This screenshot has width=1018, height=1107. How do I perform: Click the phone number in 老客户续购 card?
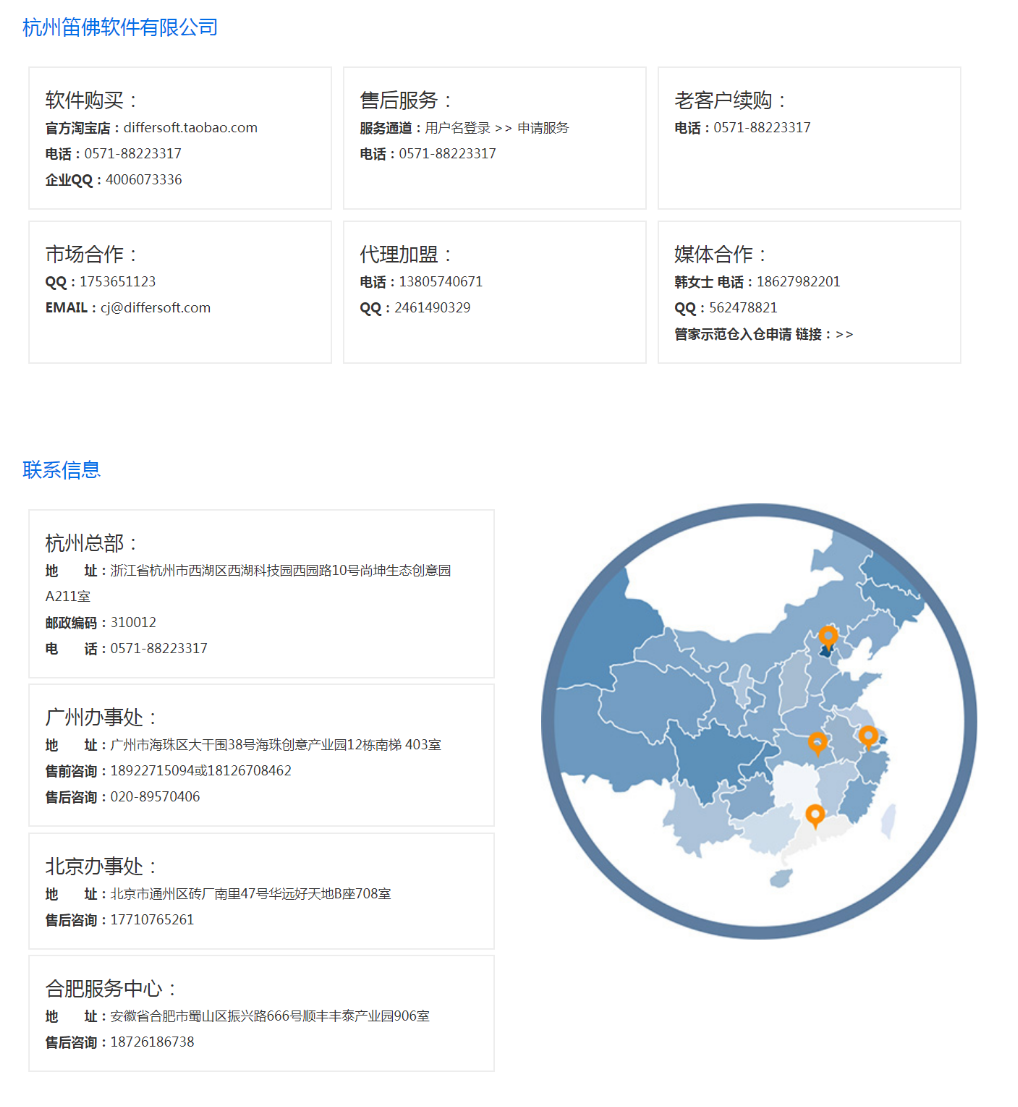(x=762, y=128)
